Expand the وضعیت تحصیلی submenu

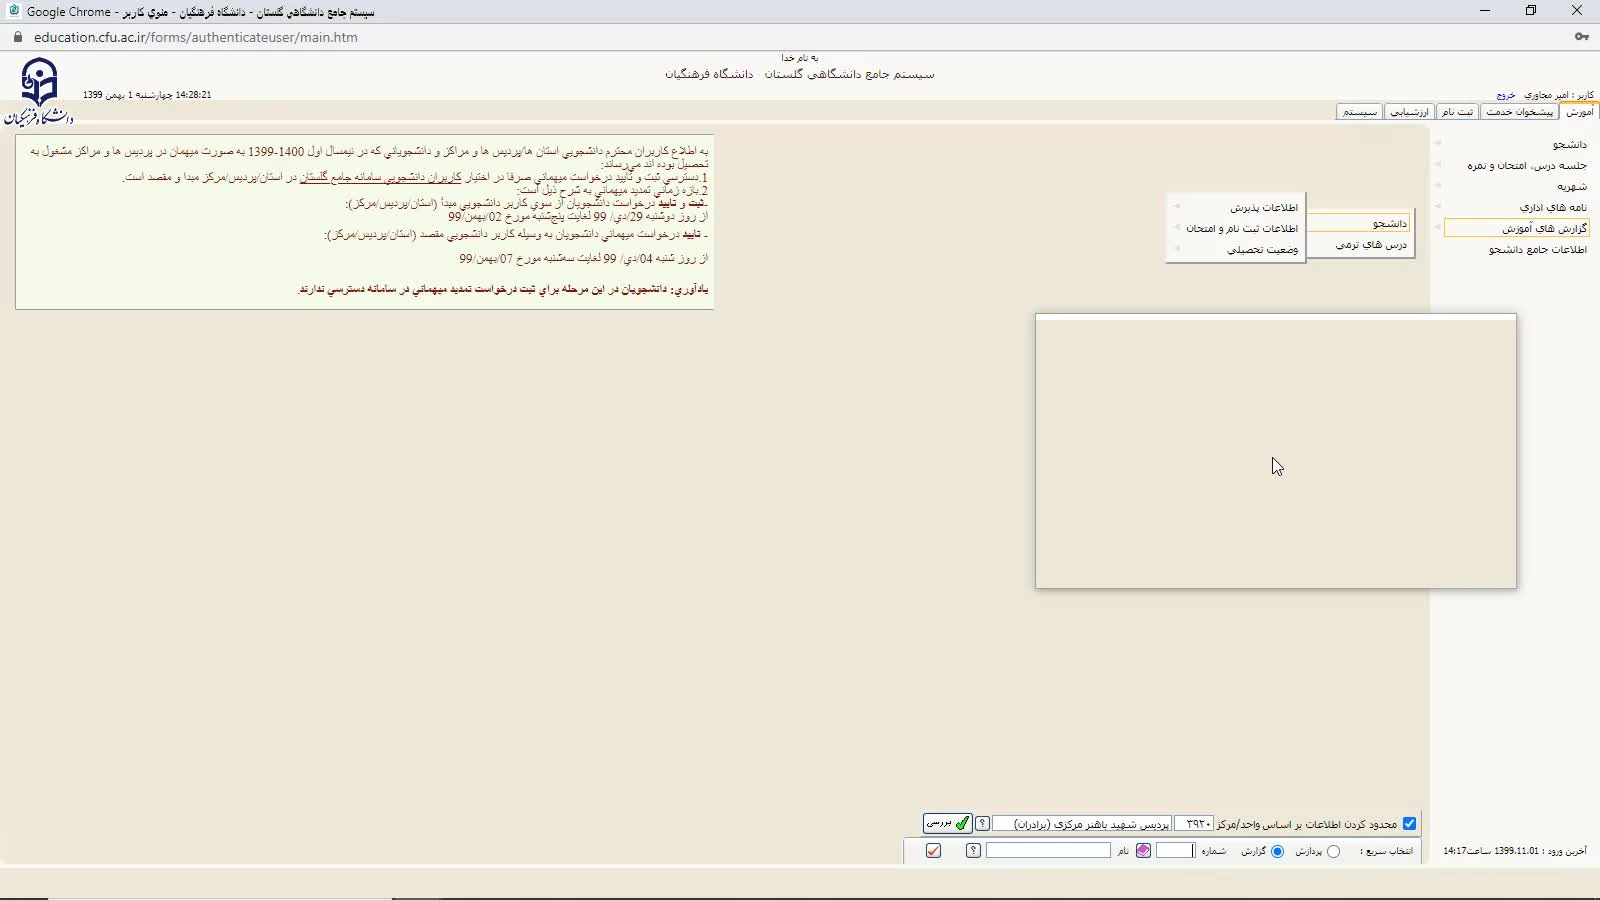(1262, 249)
